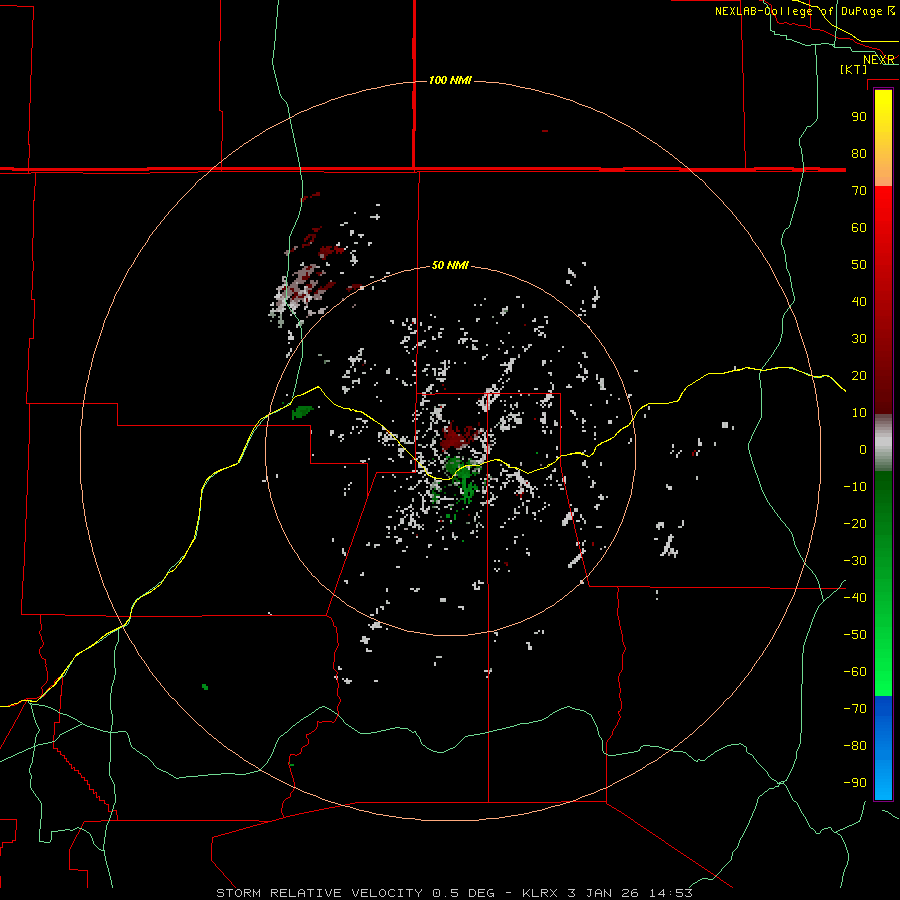The height and width of the screenshot is (900, 900).
Task: Click the "90" value on velocity scale
Action: (859, 117)
